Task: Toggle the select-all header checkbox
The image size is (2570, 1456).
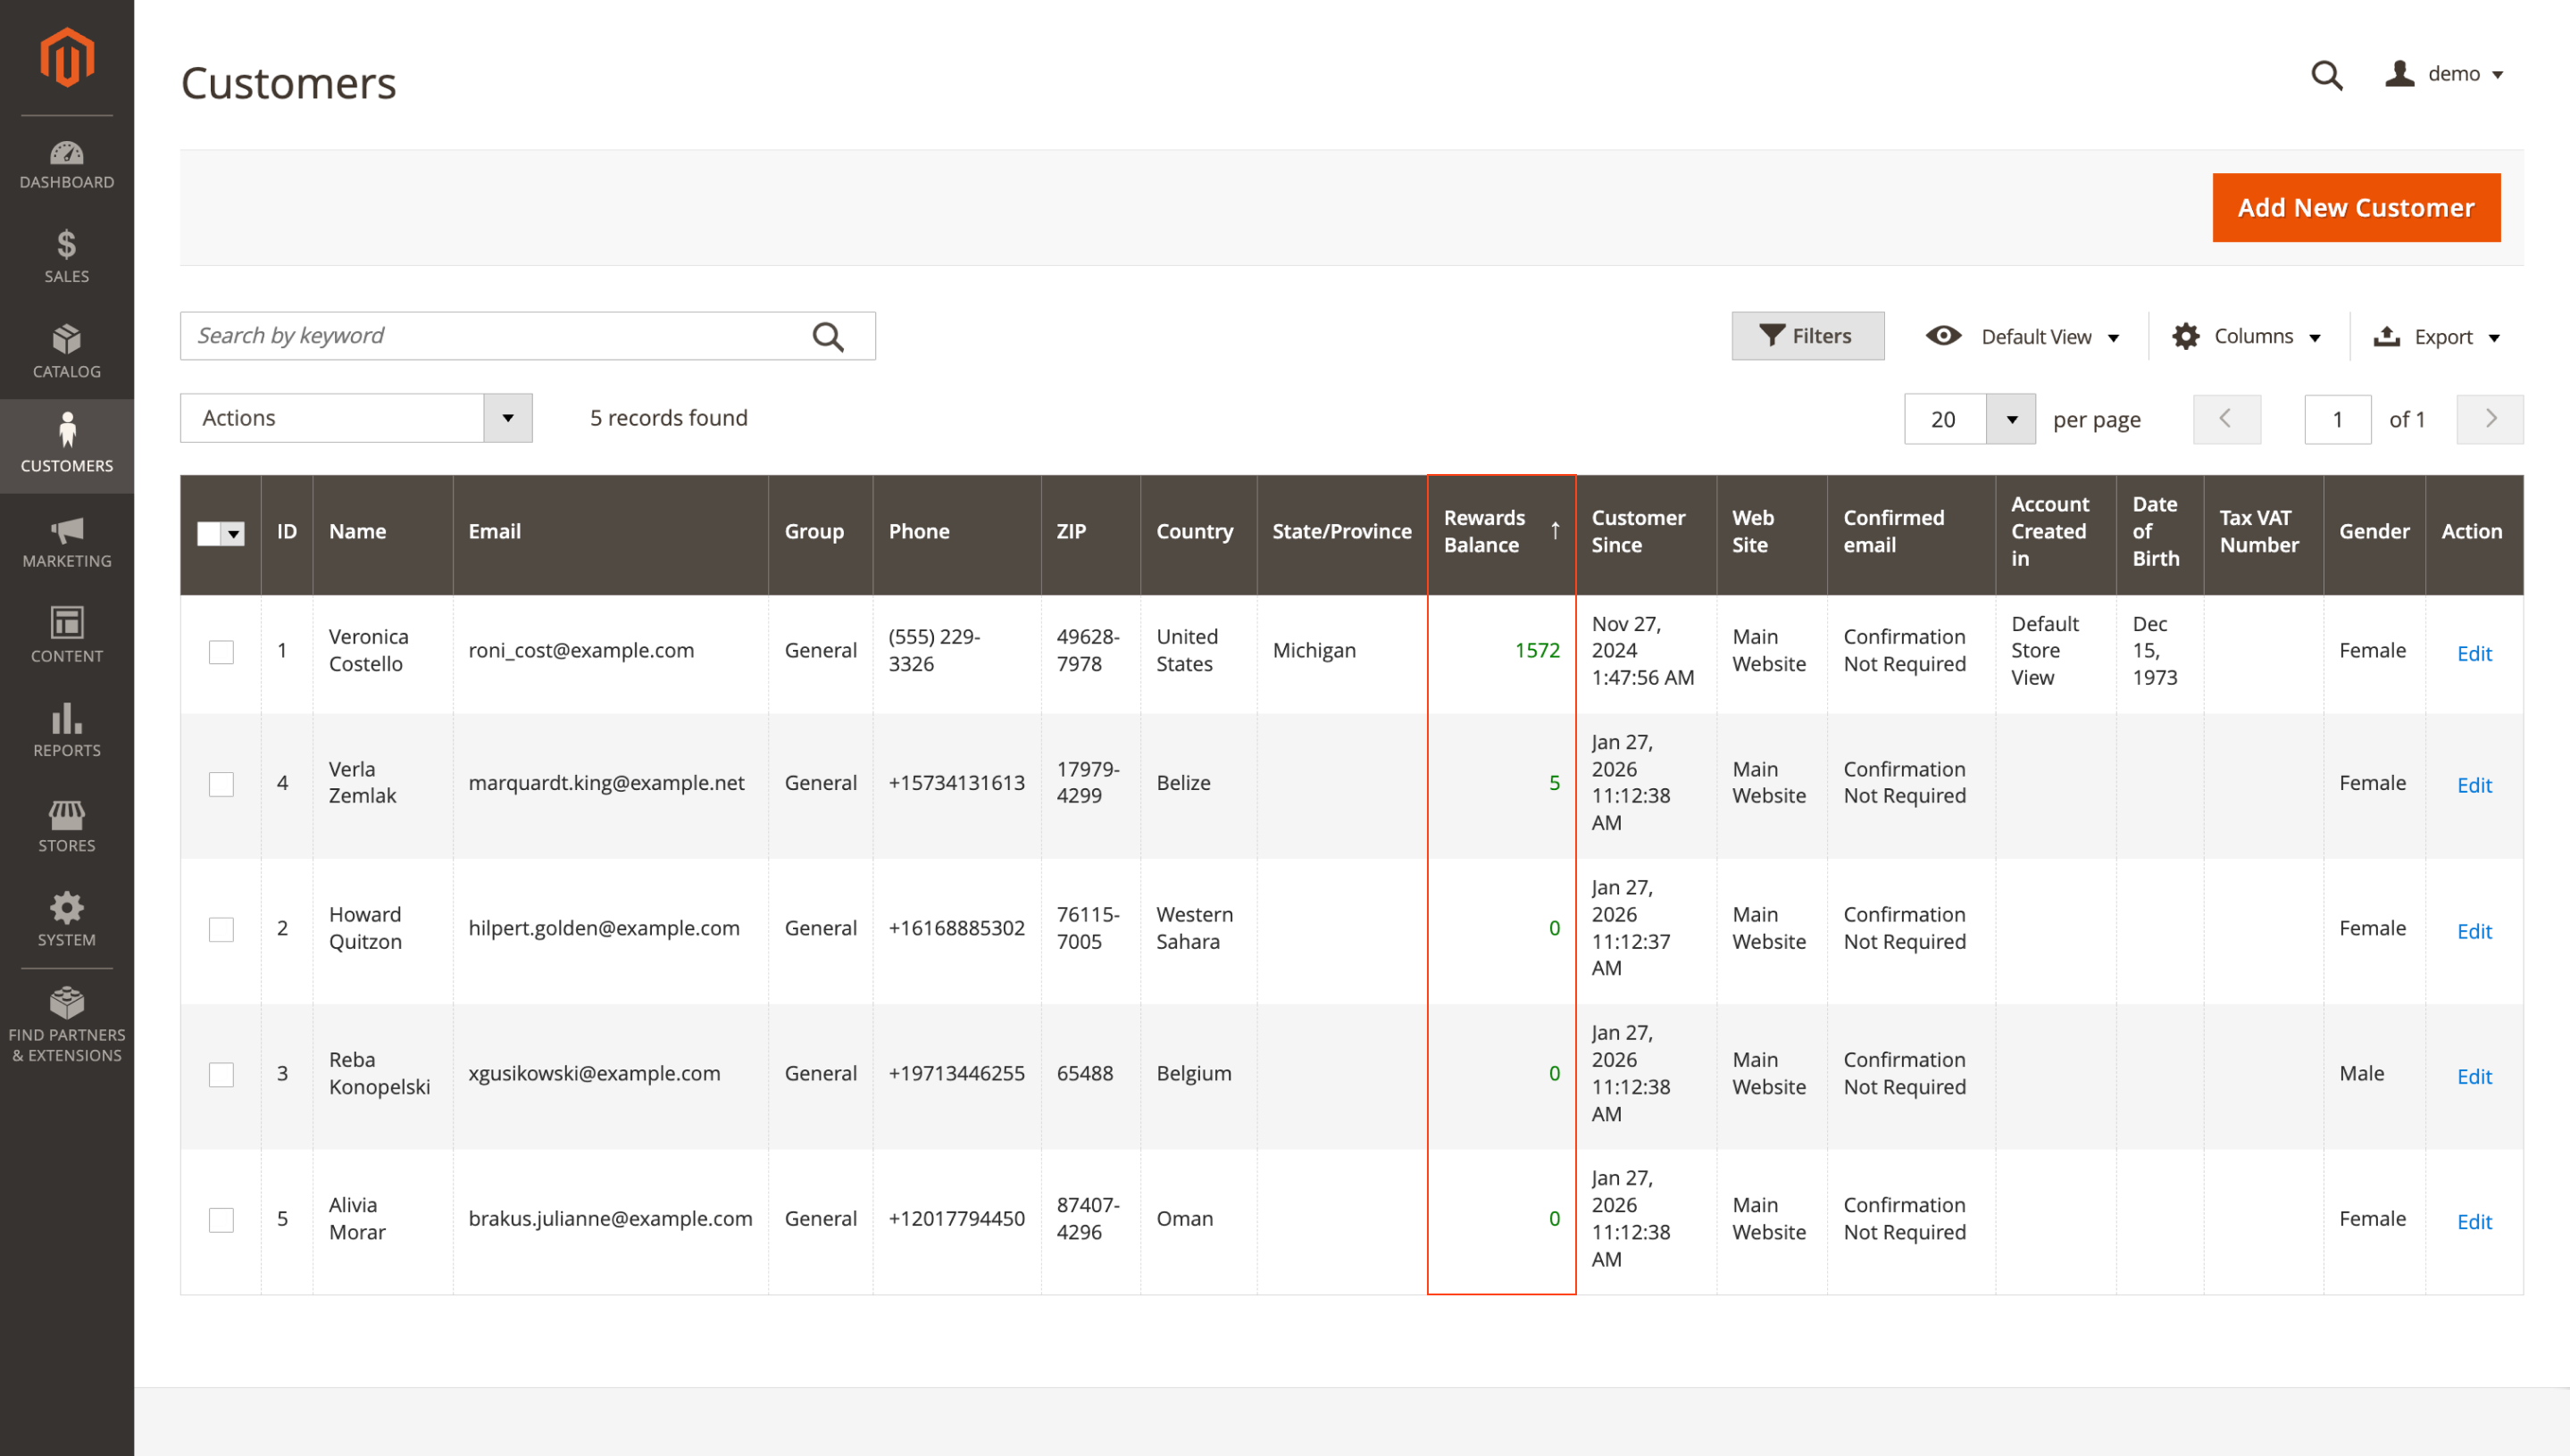Action: pyautogui.click(x=209, y=533)
